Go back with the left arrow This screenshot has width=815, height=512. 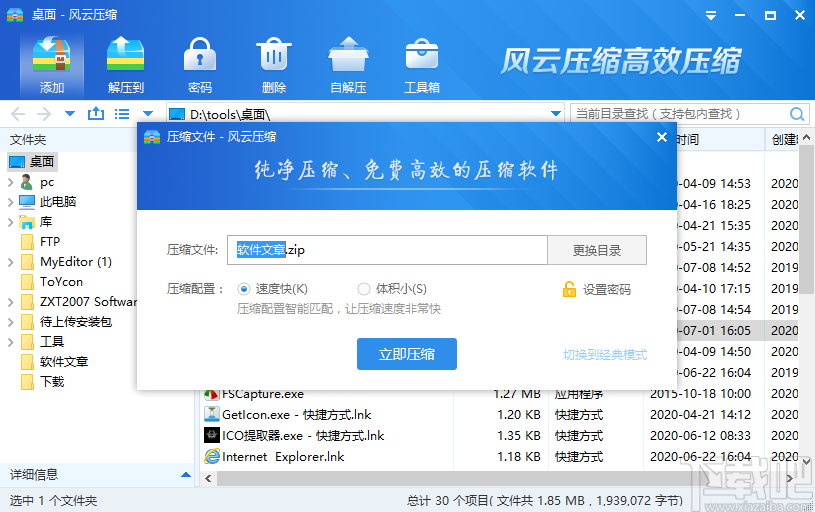click(x=18, y=114)
